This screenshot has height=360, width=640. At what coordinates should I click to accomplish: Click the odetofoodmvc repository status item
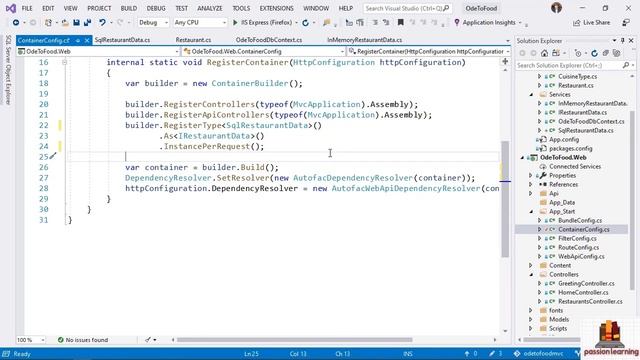tap(539, 354)
